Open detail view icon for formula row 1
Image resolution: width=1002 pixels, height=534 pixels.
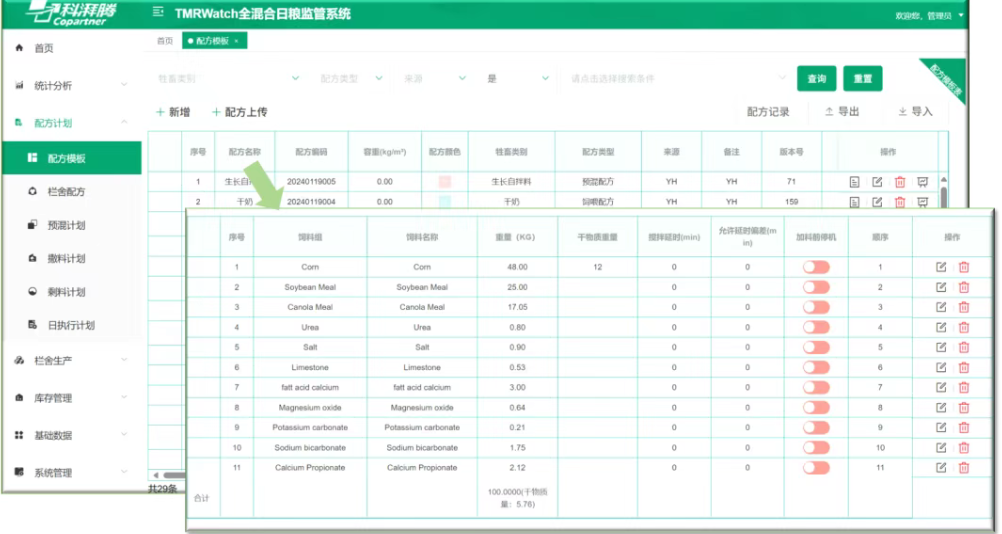coord(855,182)
